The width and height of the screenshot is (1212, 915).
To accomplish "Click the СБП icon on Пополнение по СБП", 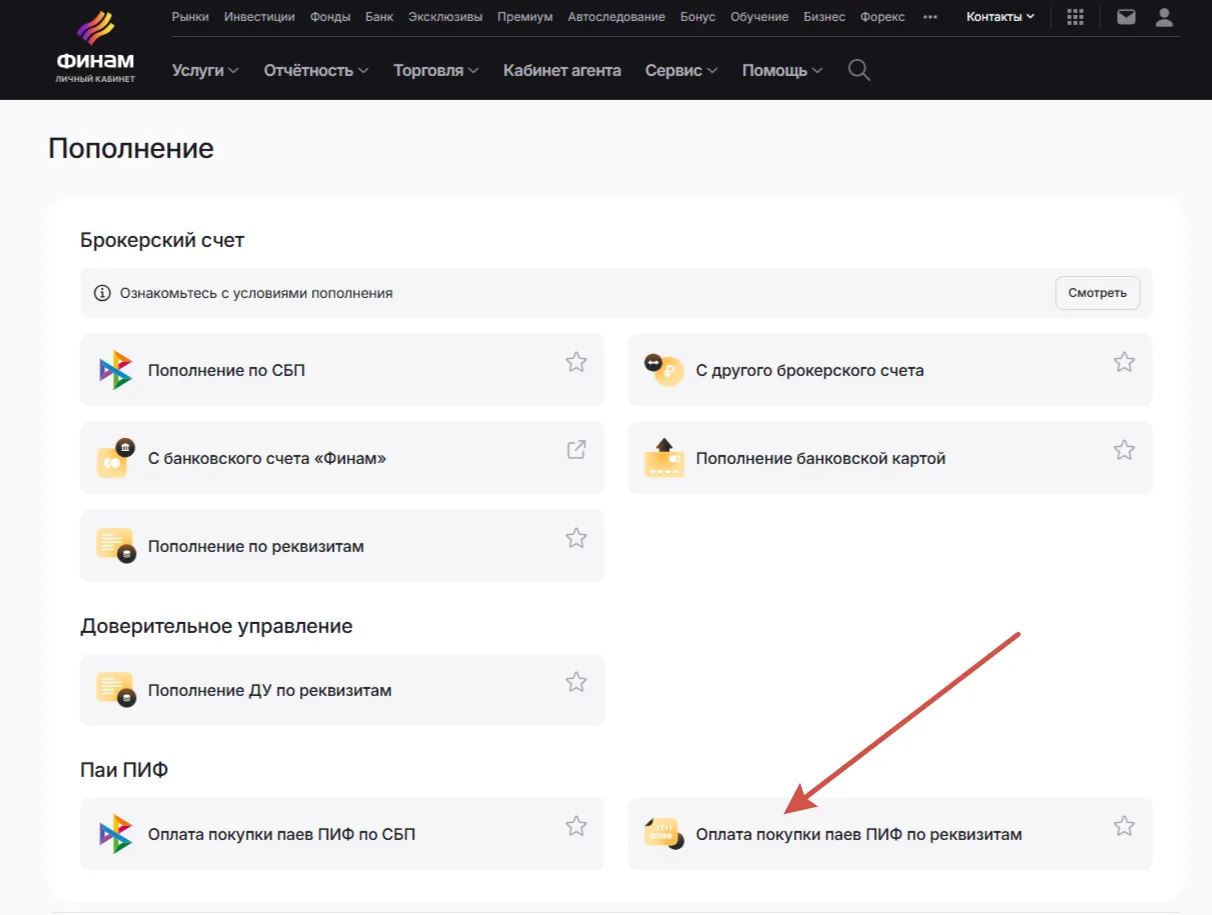I will (115, 370).
